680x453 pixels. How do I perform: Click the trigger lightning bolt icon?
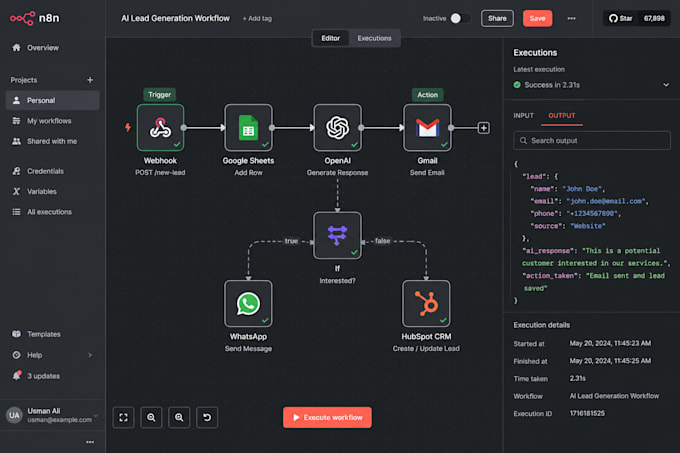point(128,127)
